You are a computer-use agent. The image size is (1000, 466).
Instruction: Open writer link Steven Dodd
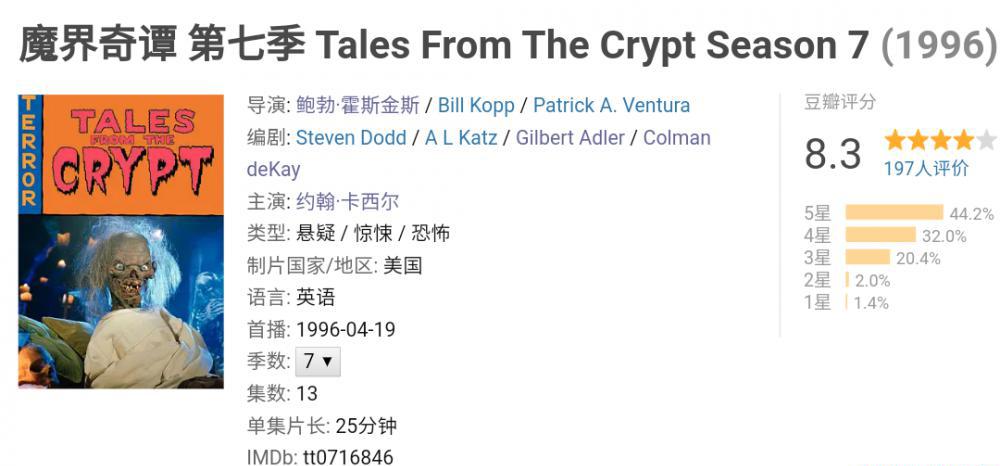pyautogui.click(x=351, y=138)
